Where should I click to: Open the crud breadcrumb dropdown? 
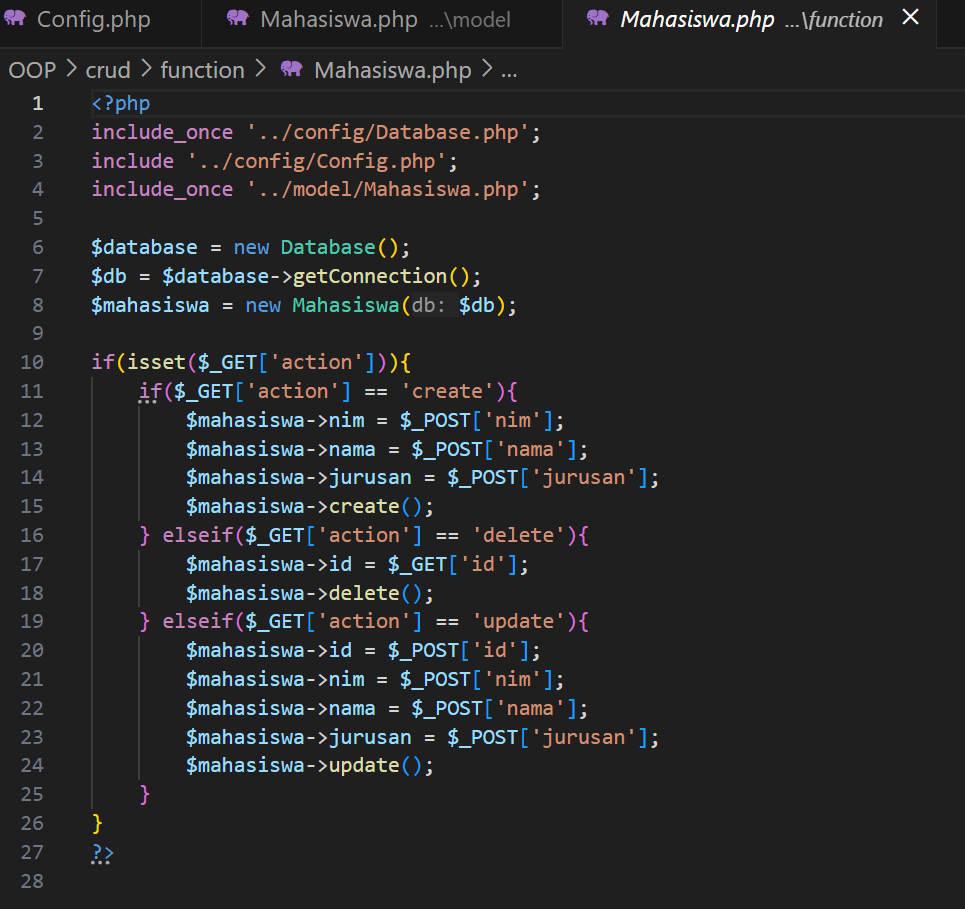tap(108, 70)
